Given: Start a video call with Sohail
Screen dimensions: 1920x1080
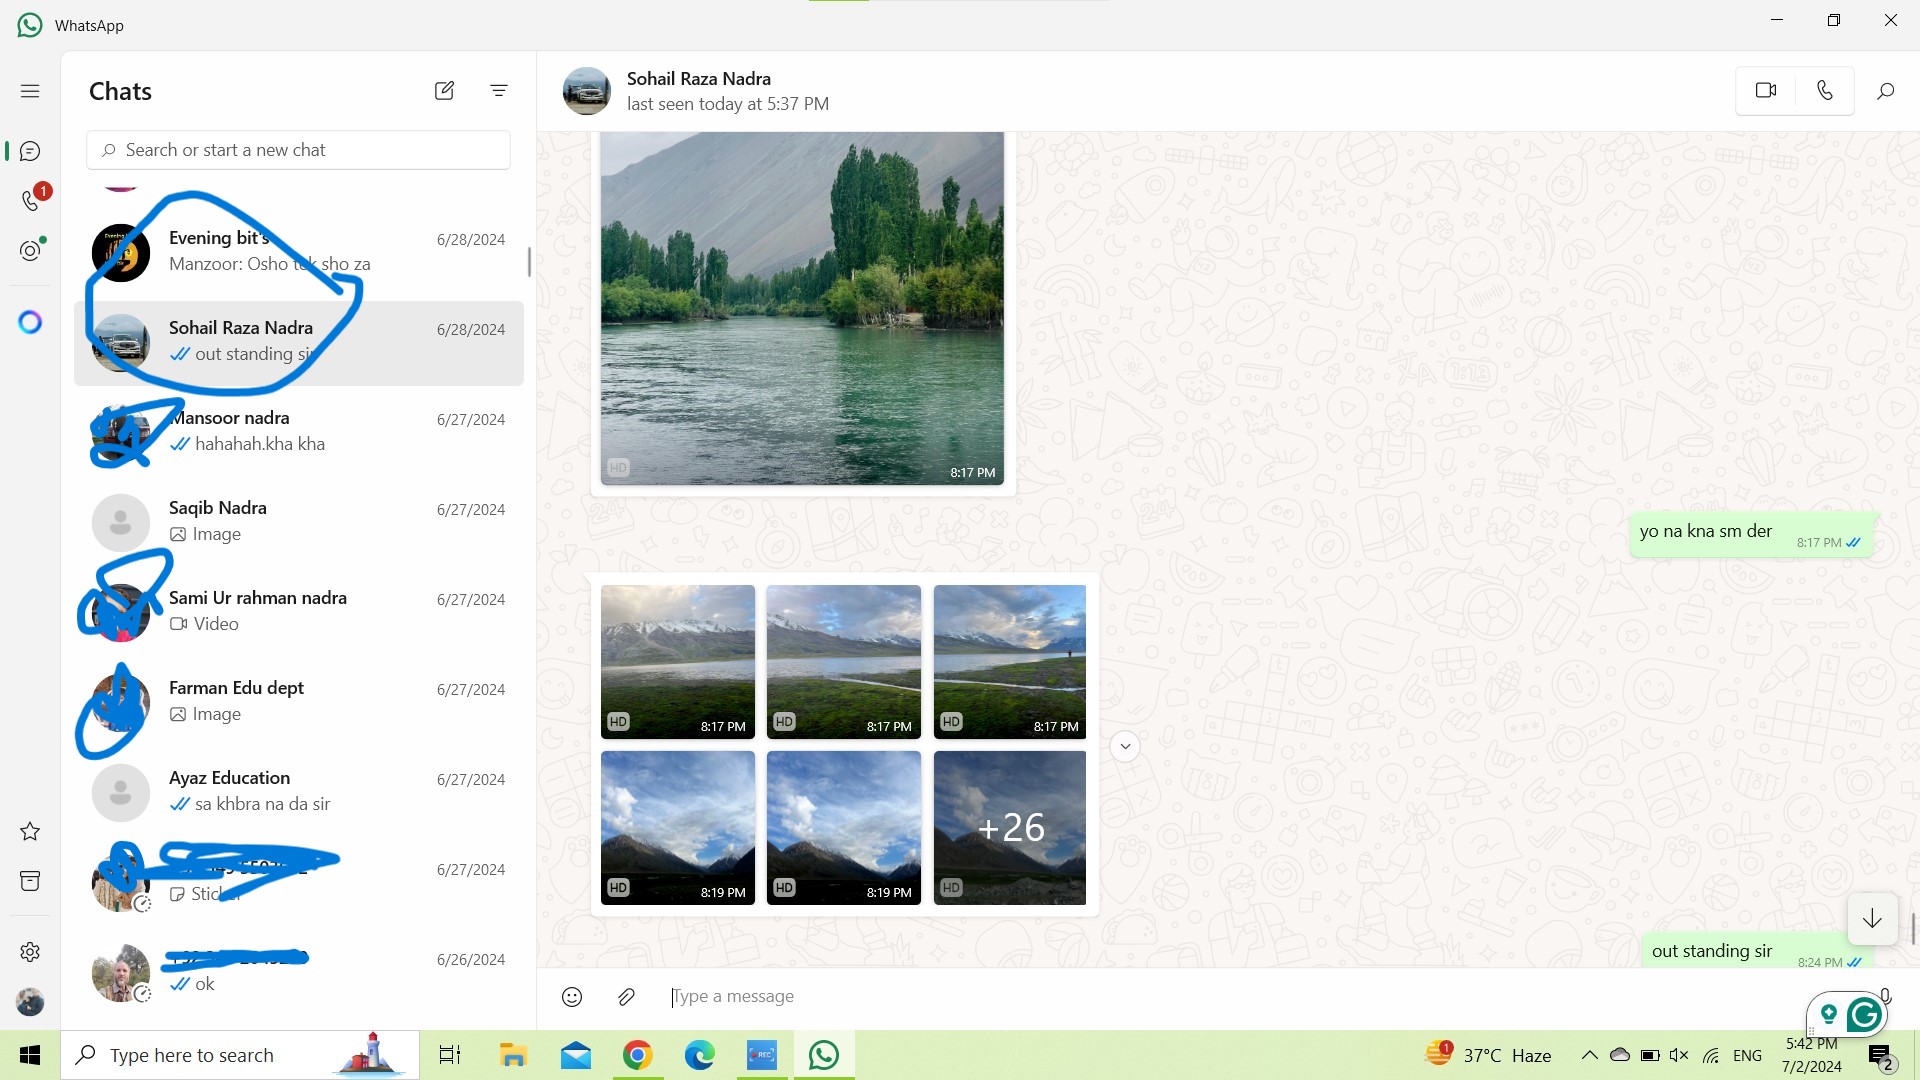Looking at the screenshot, I should [x=1766, y=90].
